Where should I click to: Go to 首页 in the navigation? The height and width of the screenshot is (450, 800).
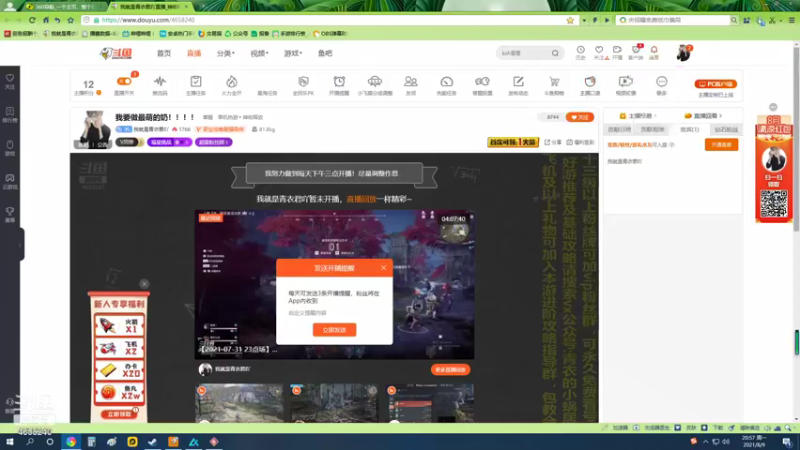pyautogui.click(x=164, y=53)
